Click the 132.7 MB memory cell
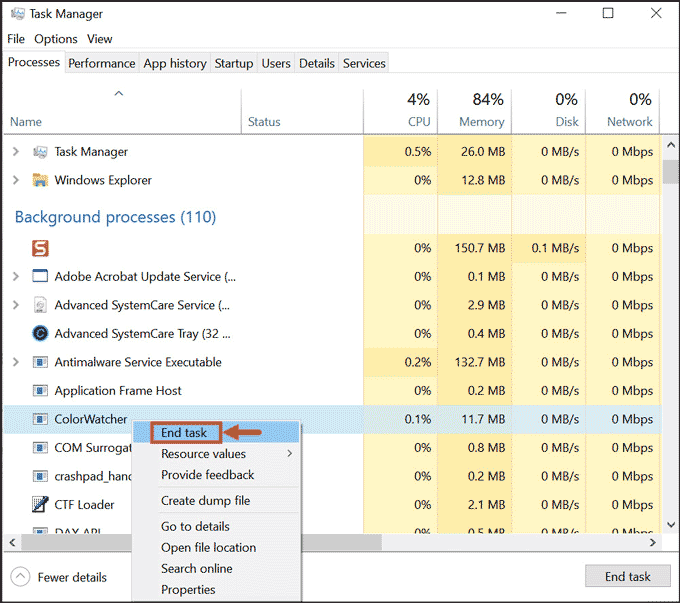Image resolution: width=680 pixels, height=603 pixels. [474, 362]
